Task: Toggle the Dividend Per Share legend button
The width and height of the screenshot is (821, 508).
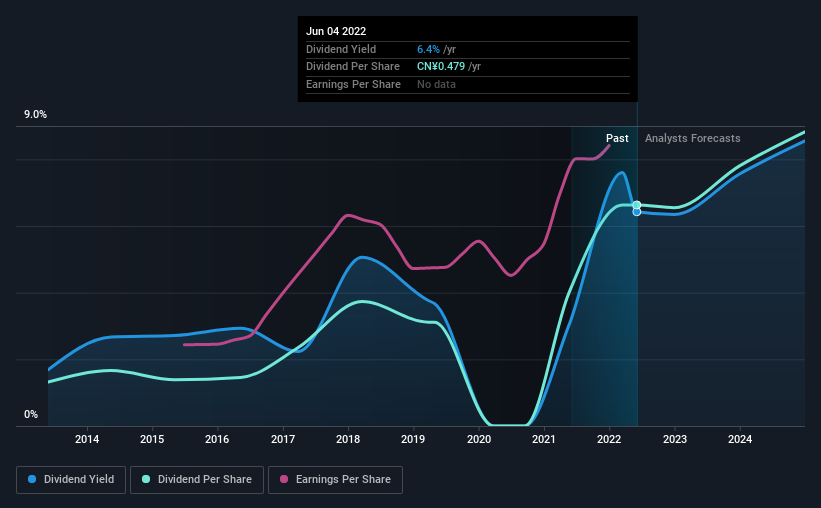Action: pos(197,480)
